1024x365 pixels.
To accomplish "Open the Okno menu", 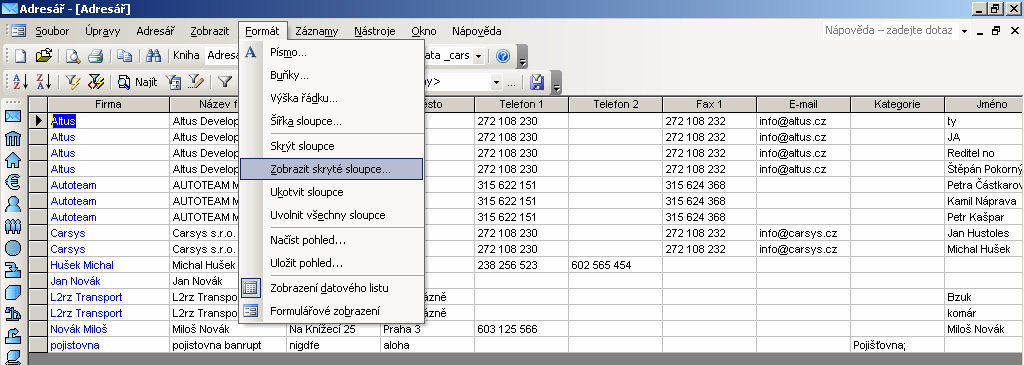I will tap(424, 31).
